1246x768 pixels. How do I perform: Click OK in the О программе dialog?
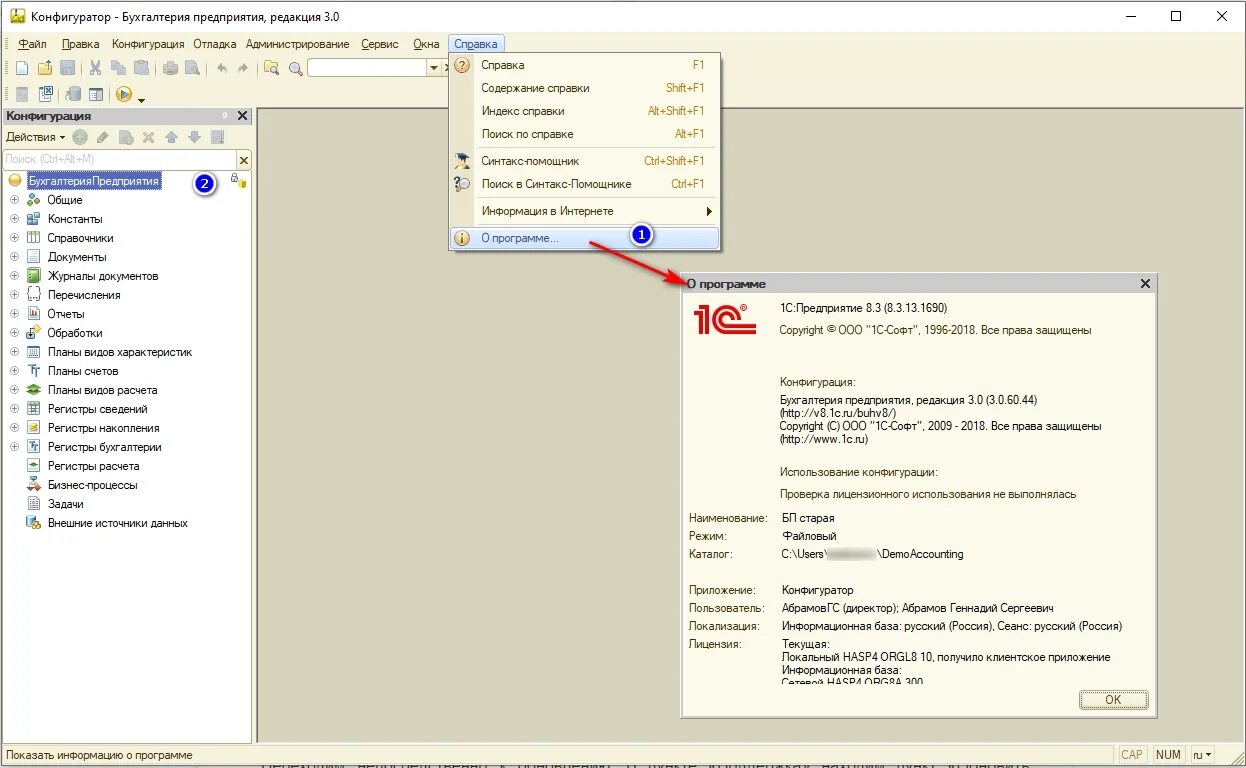tap(1113, 700)
